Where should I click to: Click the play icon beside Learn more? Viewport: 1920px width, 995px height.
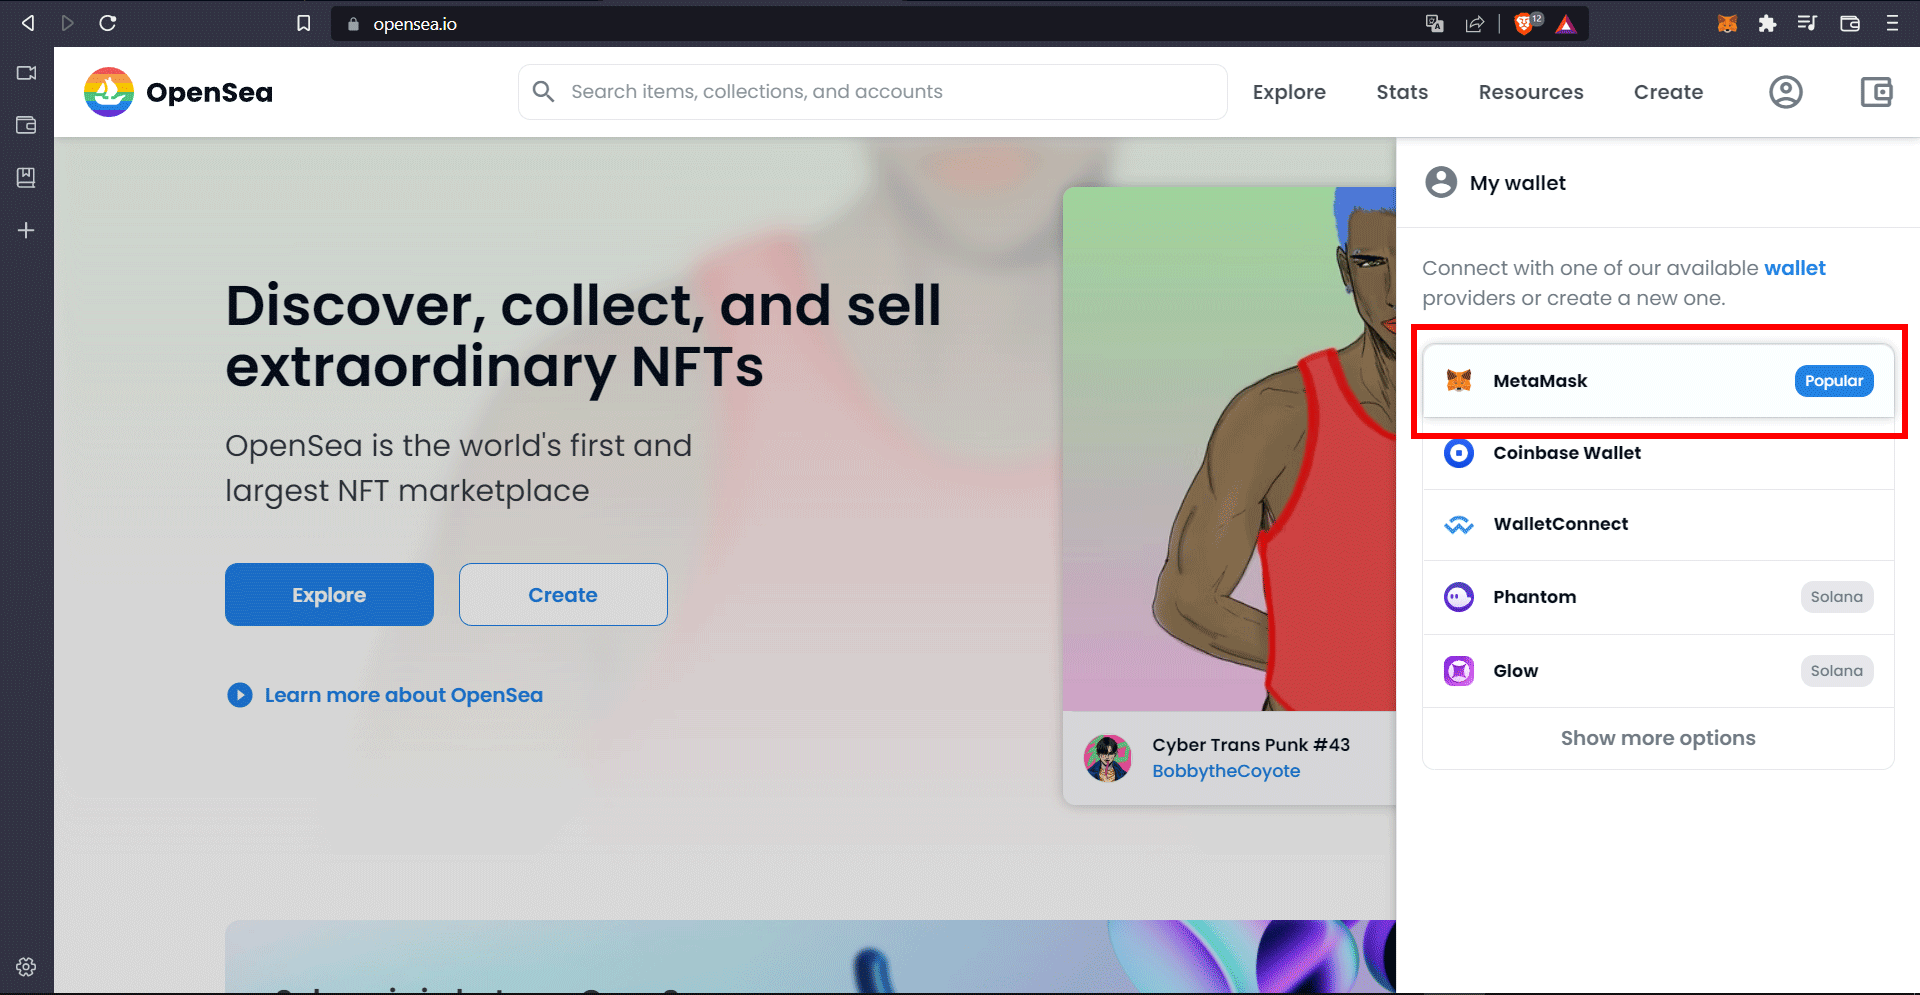pyautogui.click(x=240, y=695)
